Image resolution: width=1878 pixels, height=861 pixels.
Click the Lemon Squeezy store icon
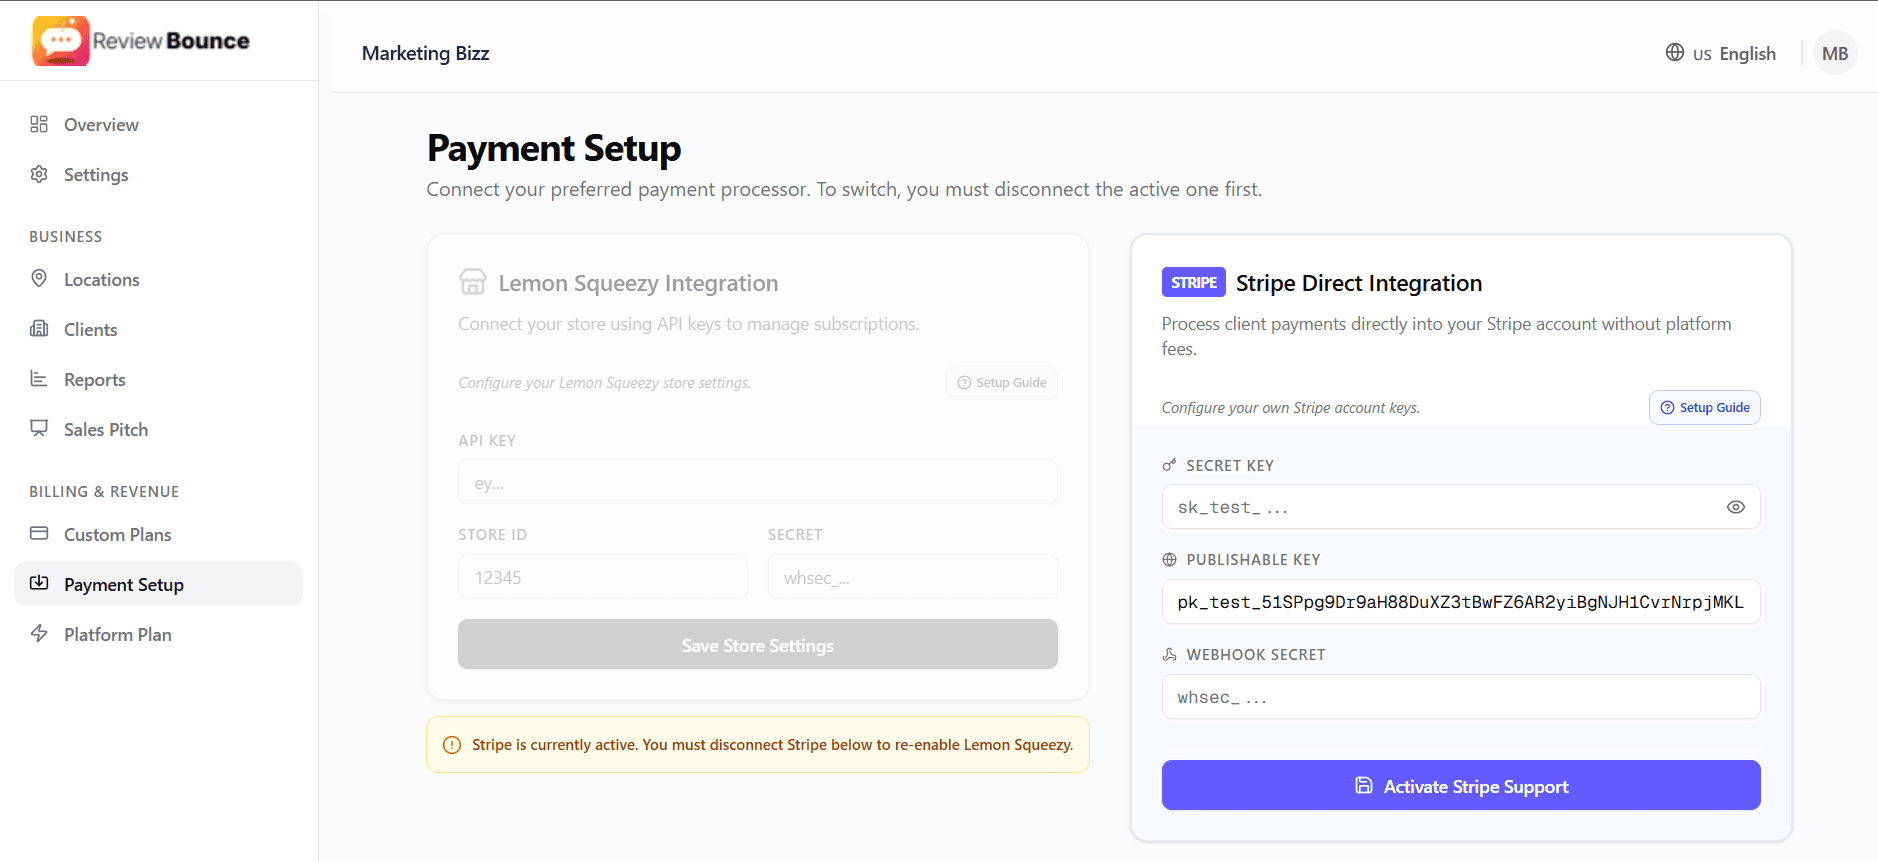(473, 282)
